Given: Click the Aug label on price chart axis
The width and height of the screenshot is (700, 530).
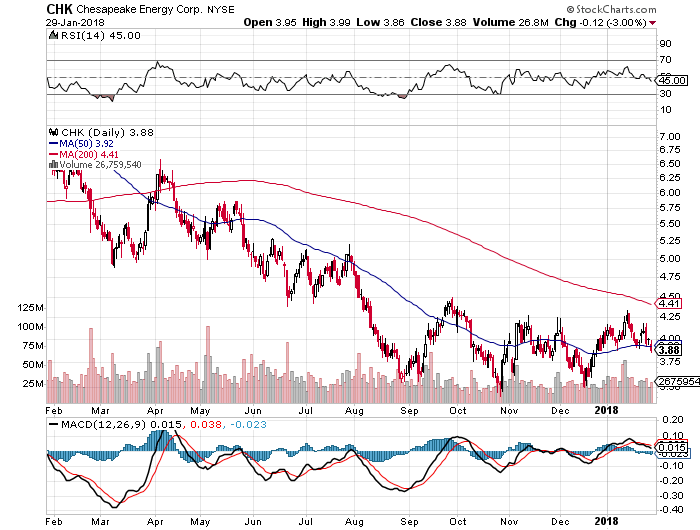Looking at the screenshot, I should click(354, 410).
